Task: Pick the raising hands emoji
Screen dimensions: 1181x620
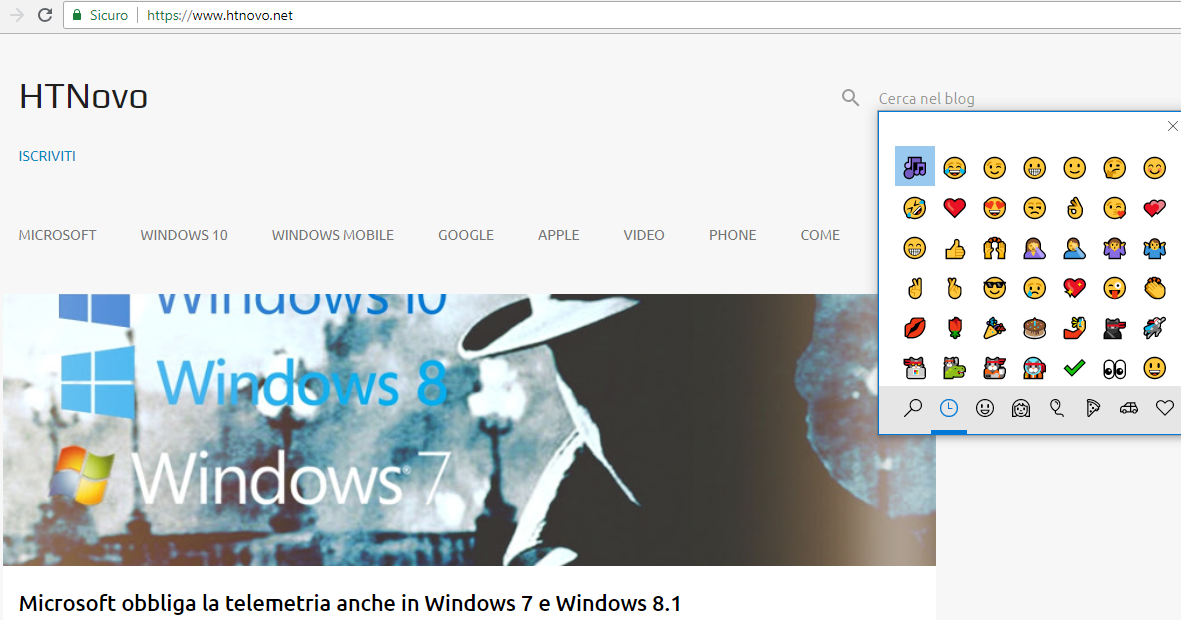Action: tap(994, 248)
